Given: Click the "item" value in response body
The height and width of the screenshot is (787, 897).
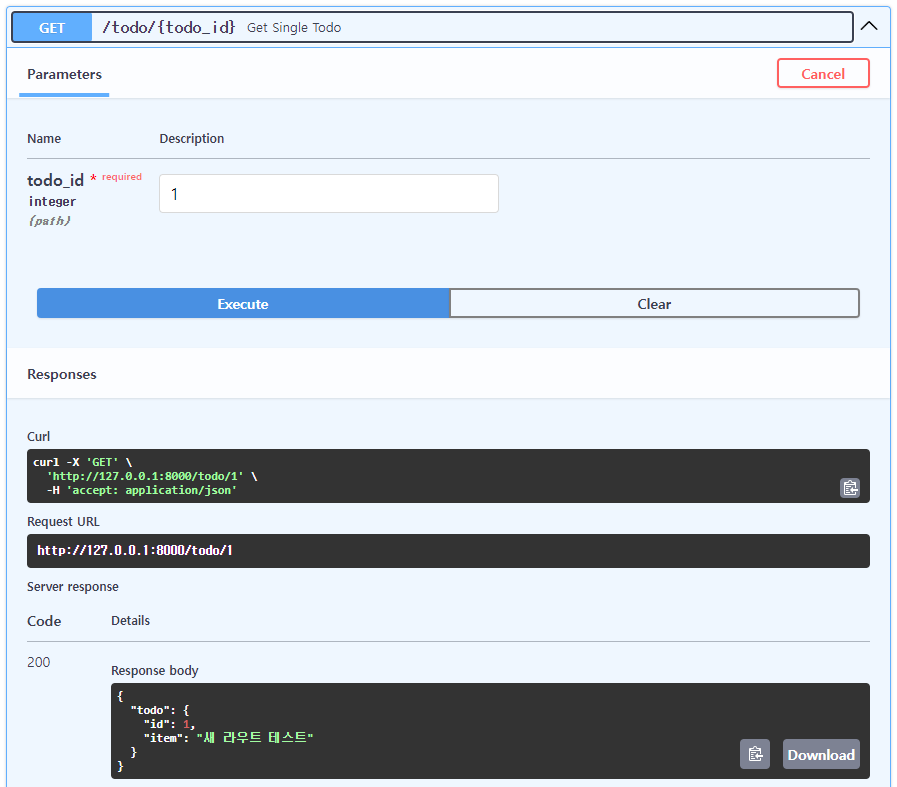Looking at the screenshot, I should 255,738.
